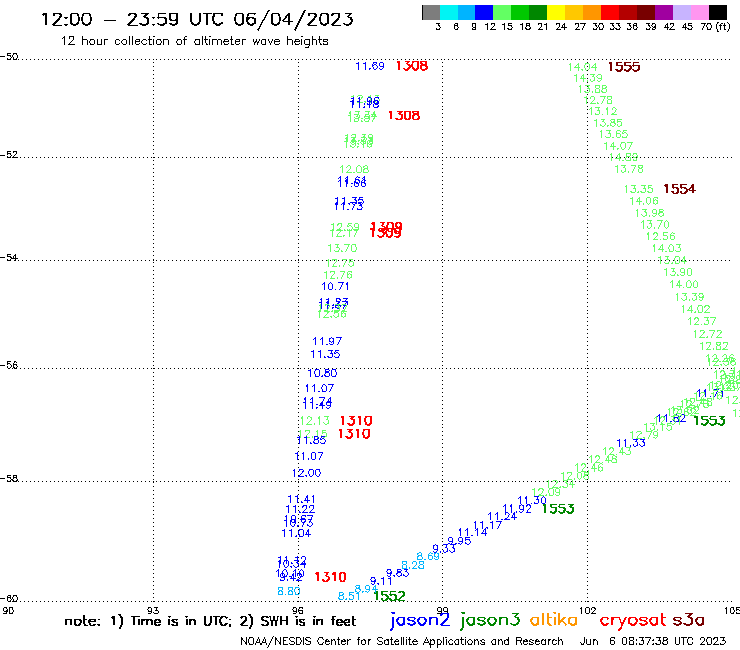Select the orange swatch in the color scale

pyautogui.click(x=592, y=12)
